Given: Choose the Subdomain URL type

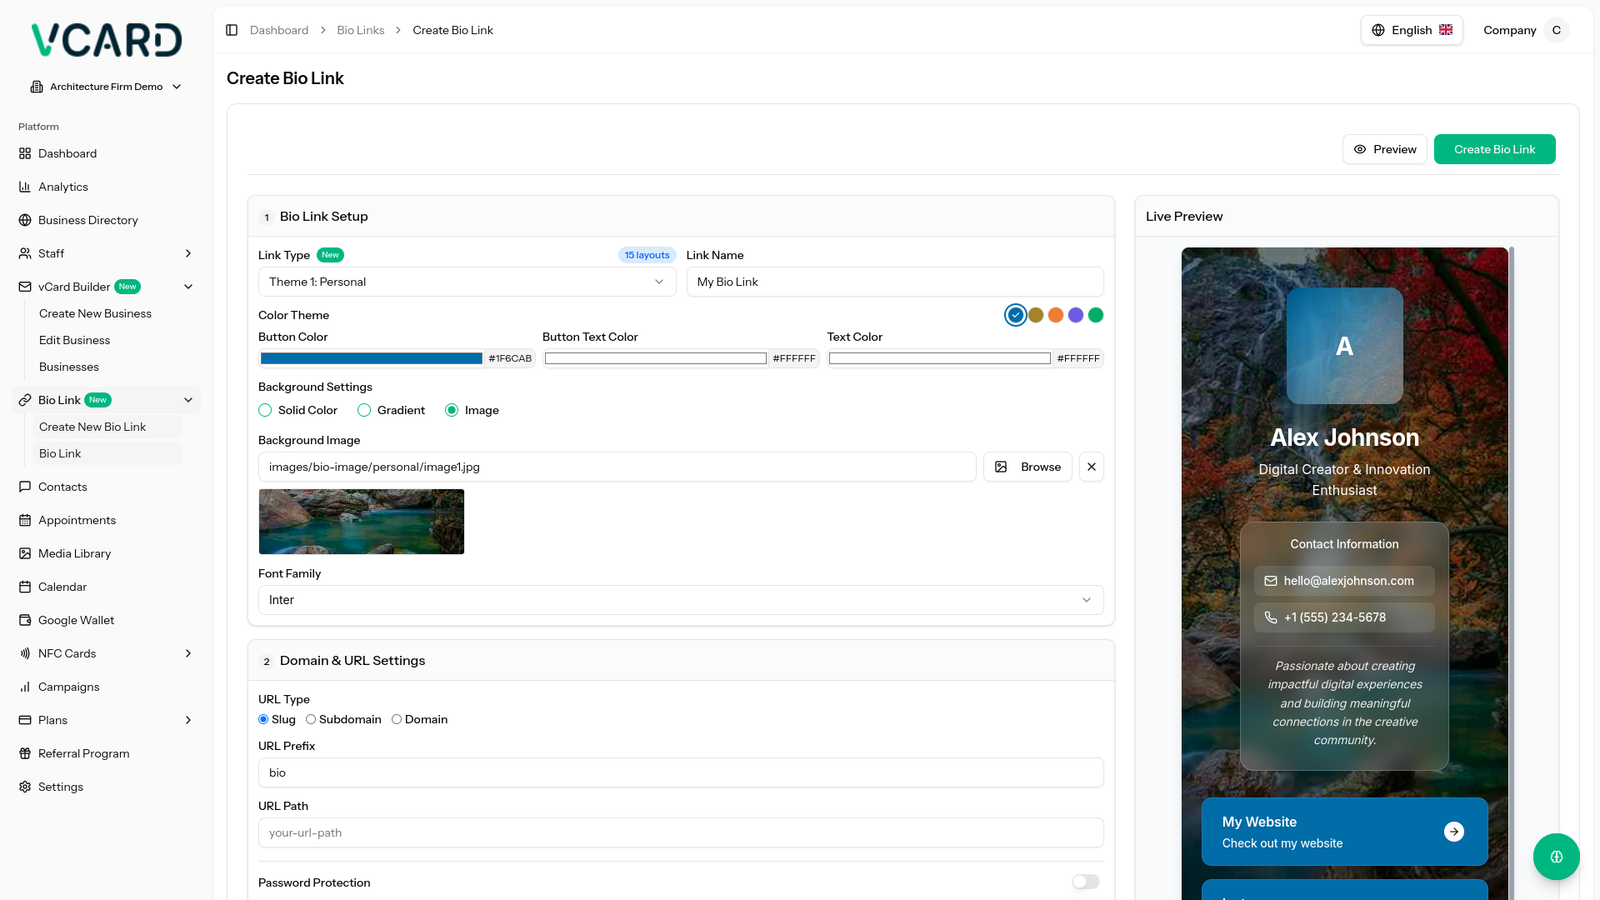Looking at the screenshot, I should coord(311,719).
